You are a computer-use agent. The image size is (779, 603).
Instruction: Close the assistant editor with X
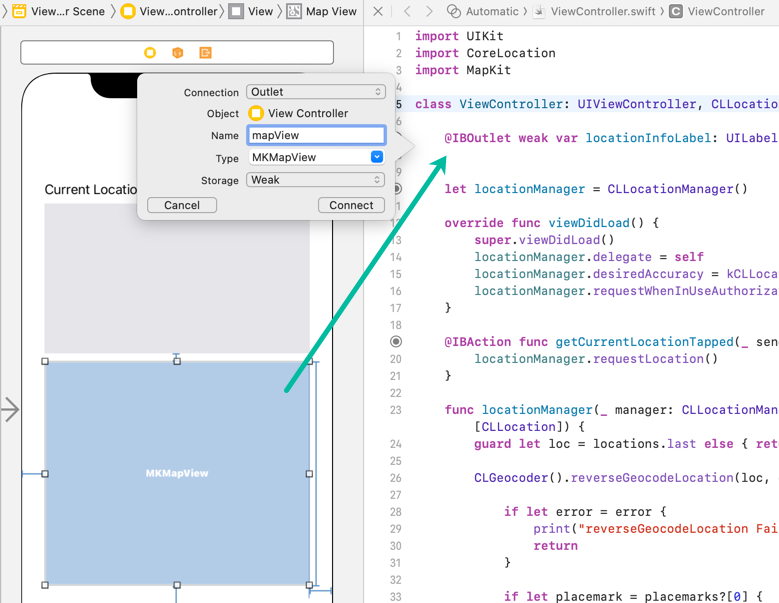click(378, 11)
